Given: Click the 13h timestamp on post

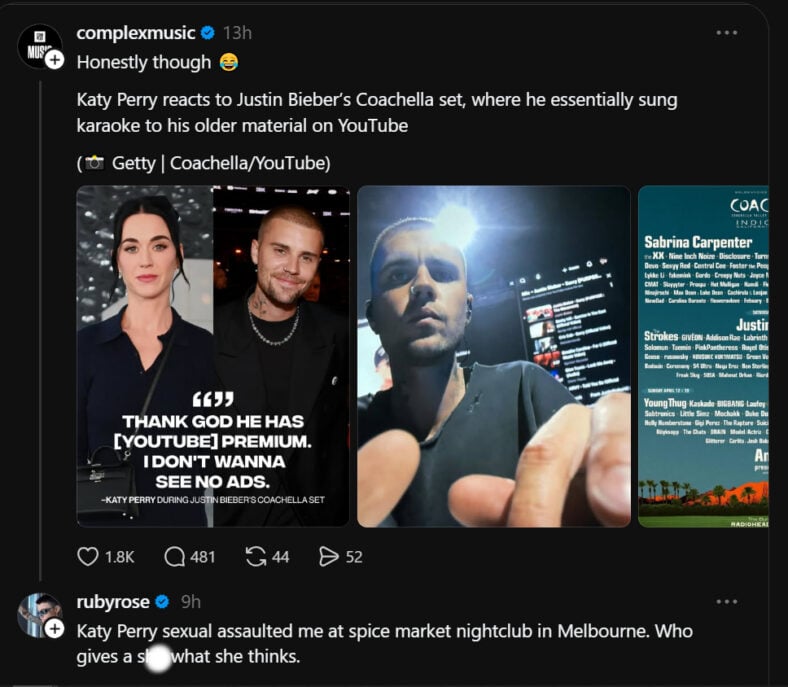Looking at the screenshot, I should tap(237, 33).
